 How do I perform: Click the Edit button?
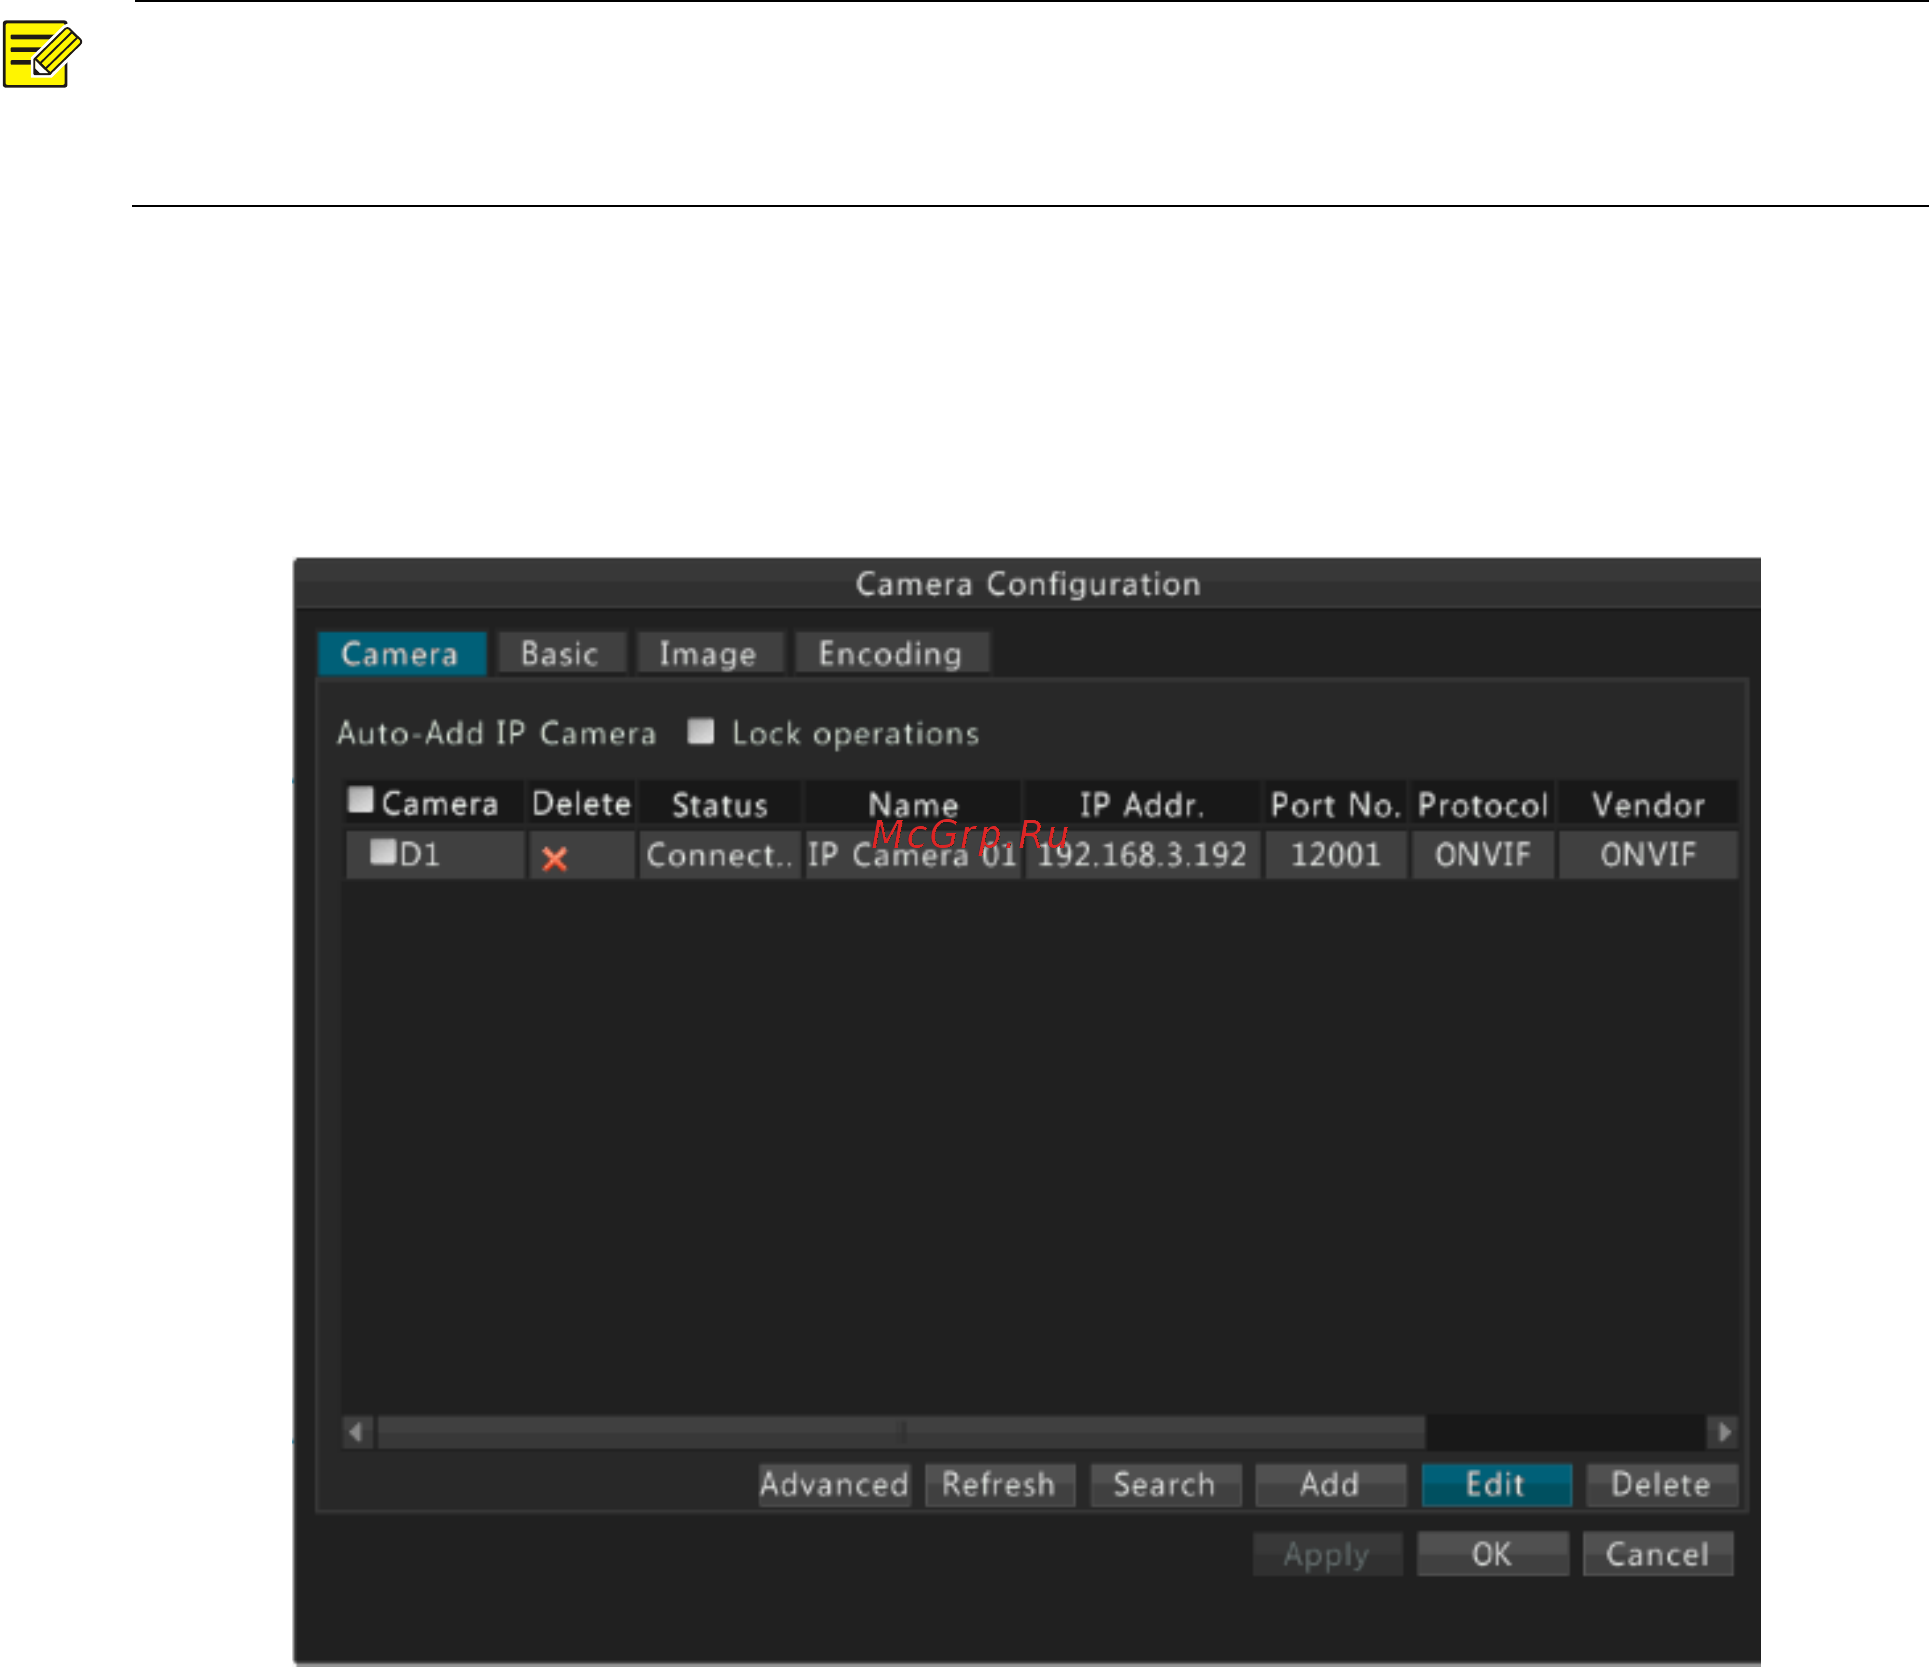pos(1496,1484)
